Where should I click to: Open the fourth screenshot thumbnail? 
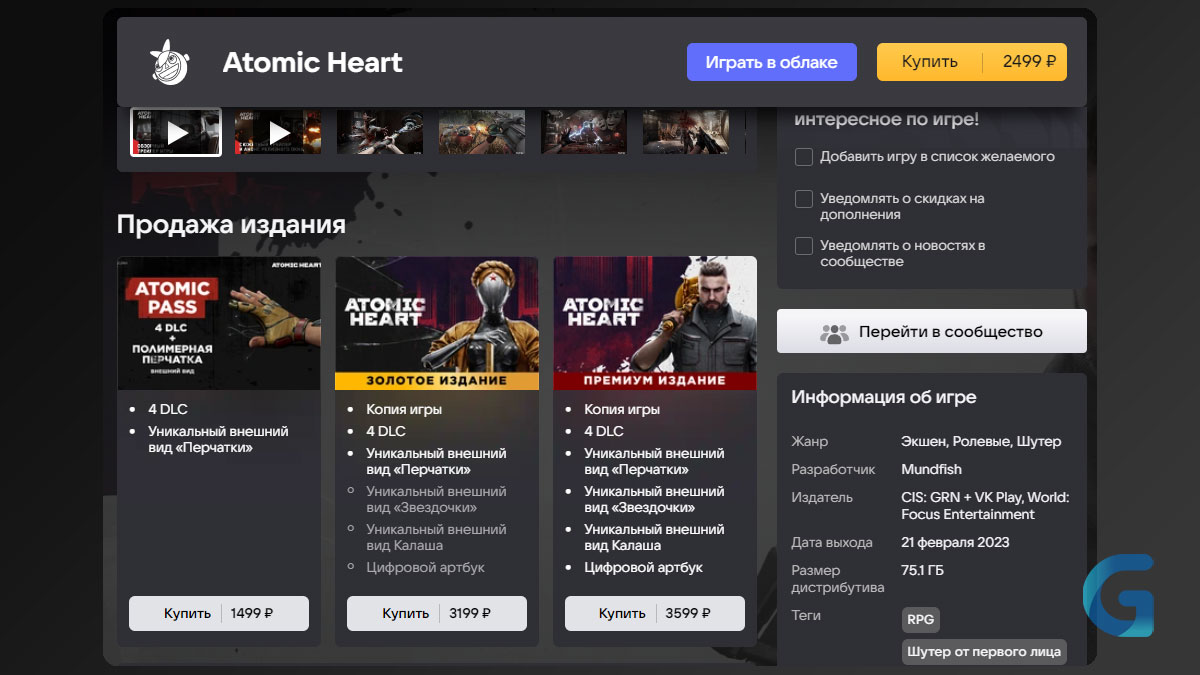[482, 132]
